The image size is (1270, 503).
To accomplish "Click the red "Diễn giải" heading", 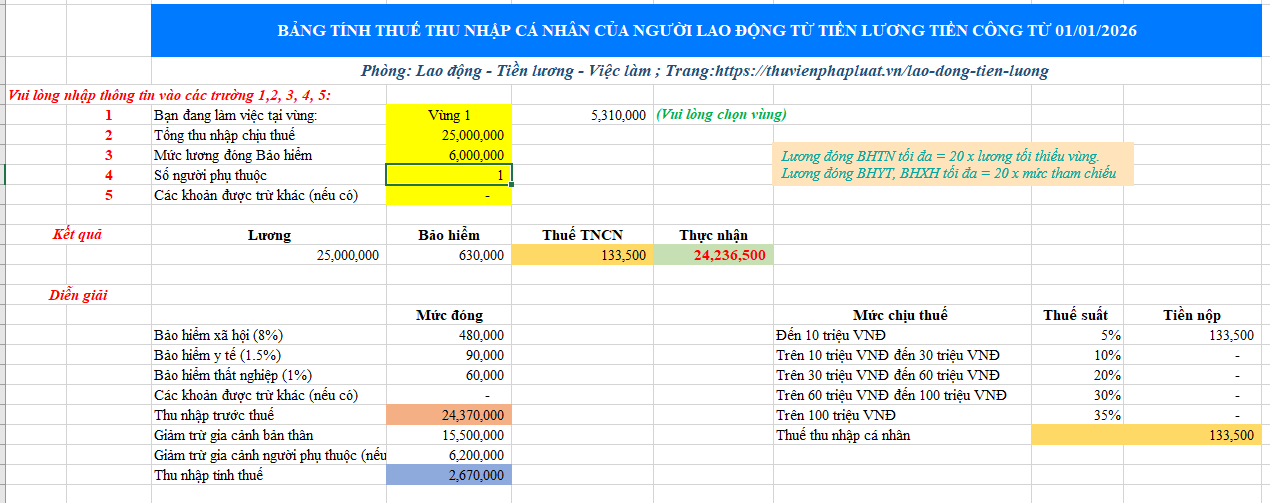I will point(78,295).
